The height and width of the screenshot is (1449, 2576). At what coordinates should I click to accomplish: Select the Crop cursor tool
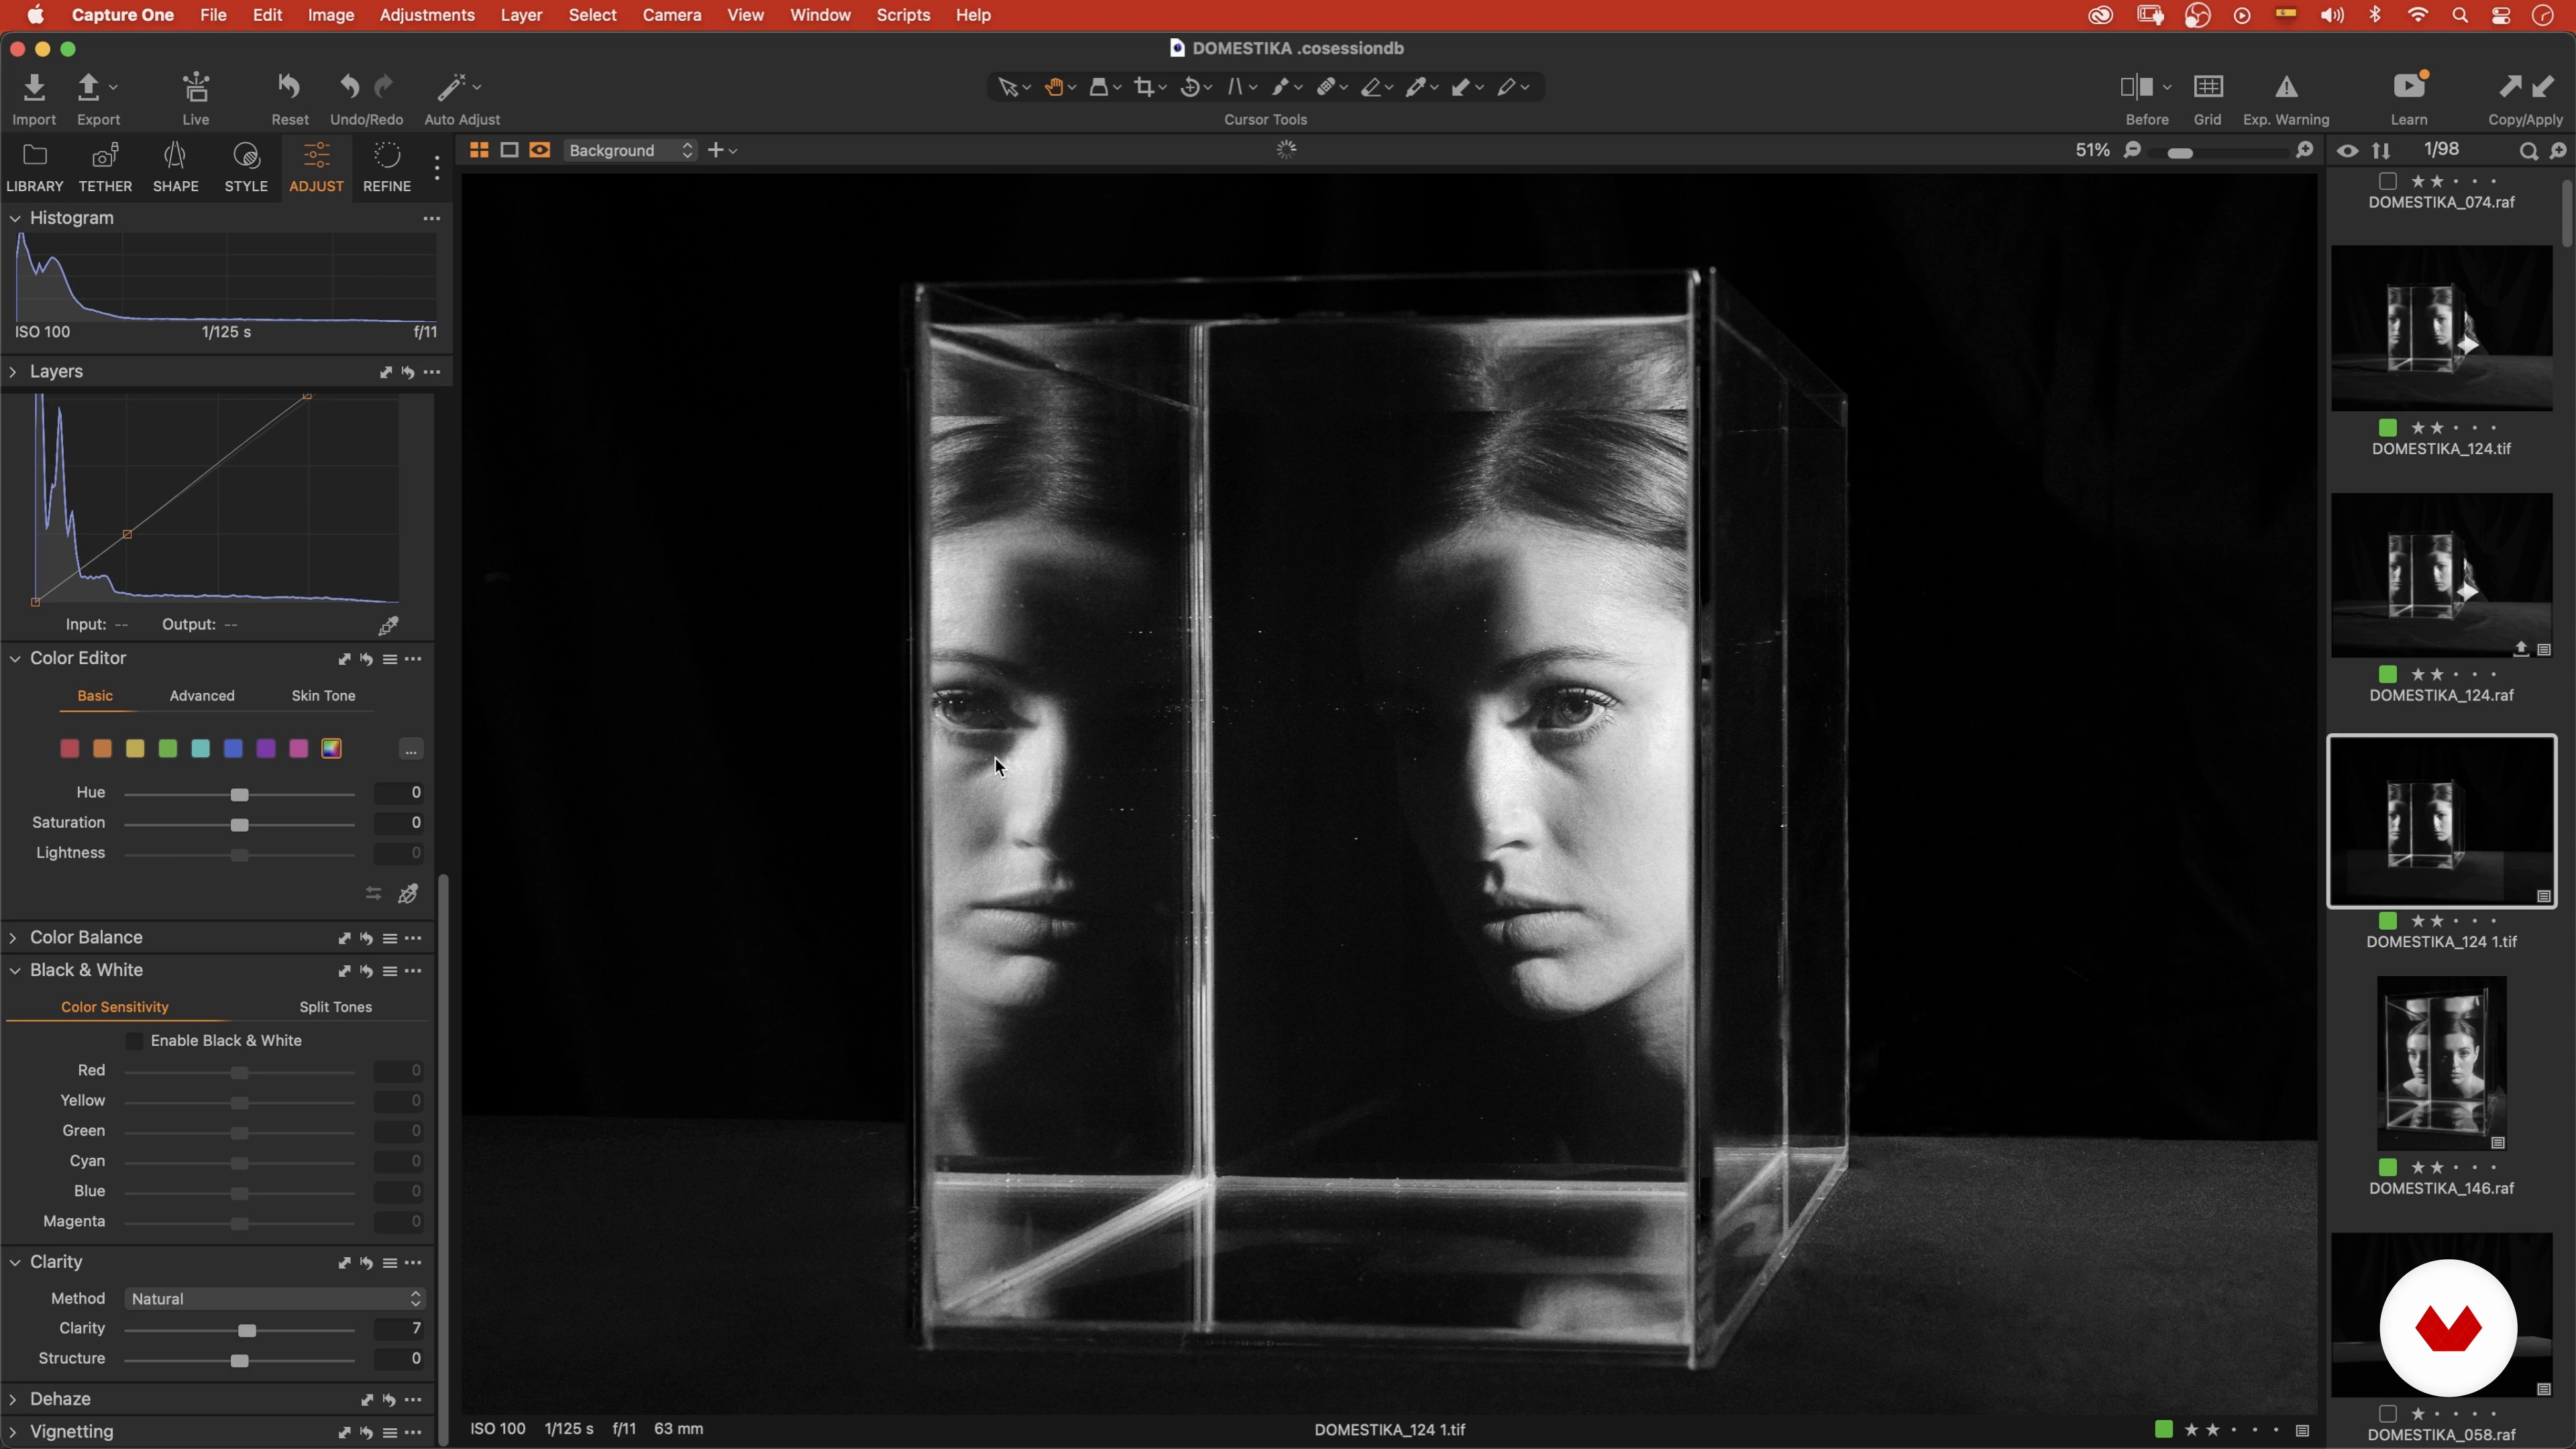tap(1144, 88)
